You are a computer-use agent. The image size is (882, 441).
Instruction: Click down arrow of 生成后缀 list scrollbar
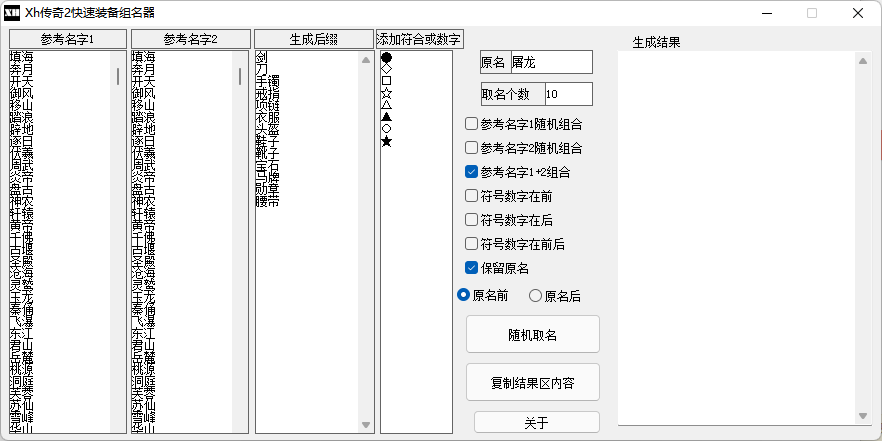coord(366,425)
